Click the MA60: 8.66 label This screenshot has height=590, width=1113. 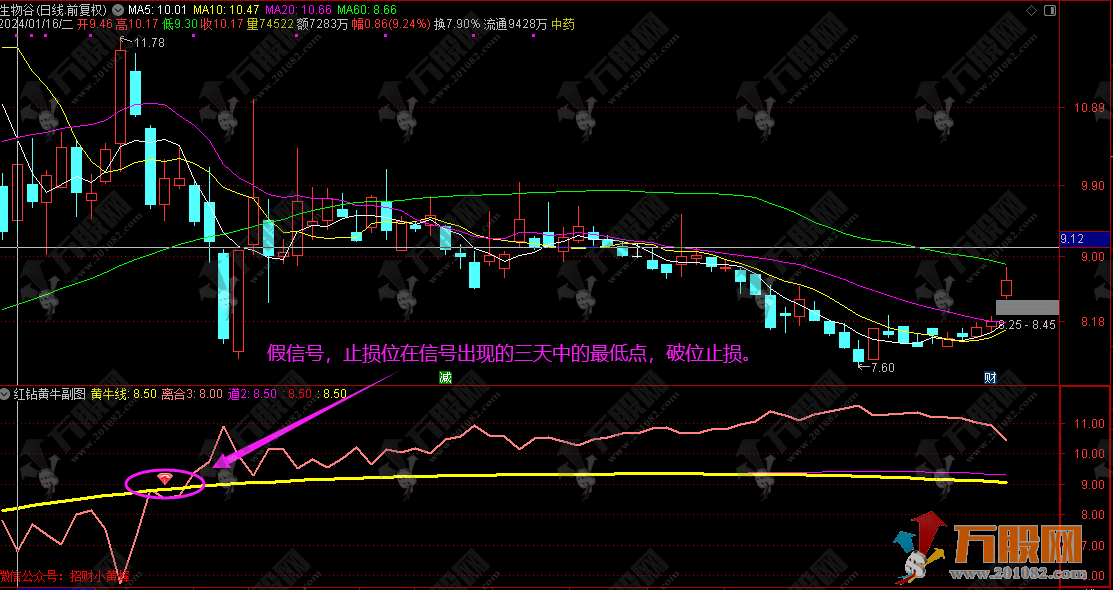(x=367, y=10)
